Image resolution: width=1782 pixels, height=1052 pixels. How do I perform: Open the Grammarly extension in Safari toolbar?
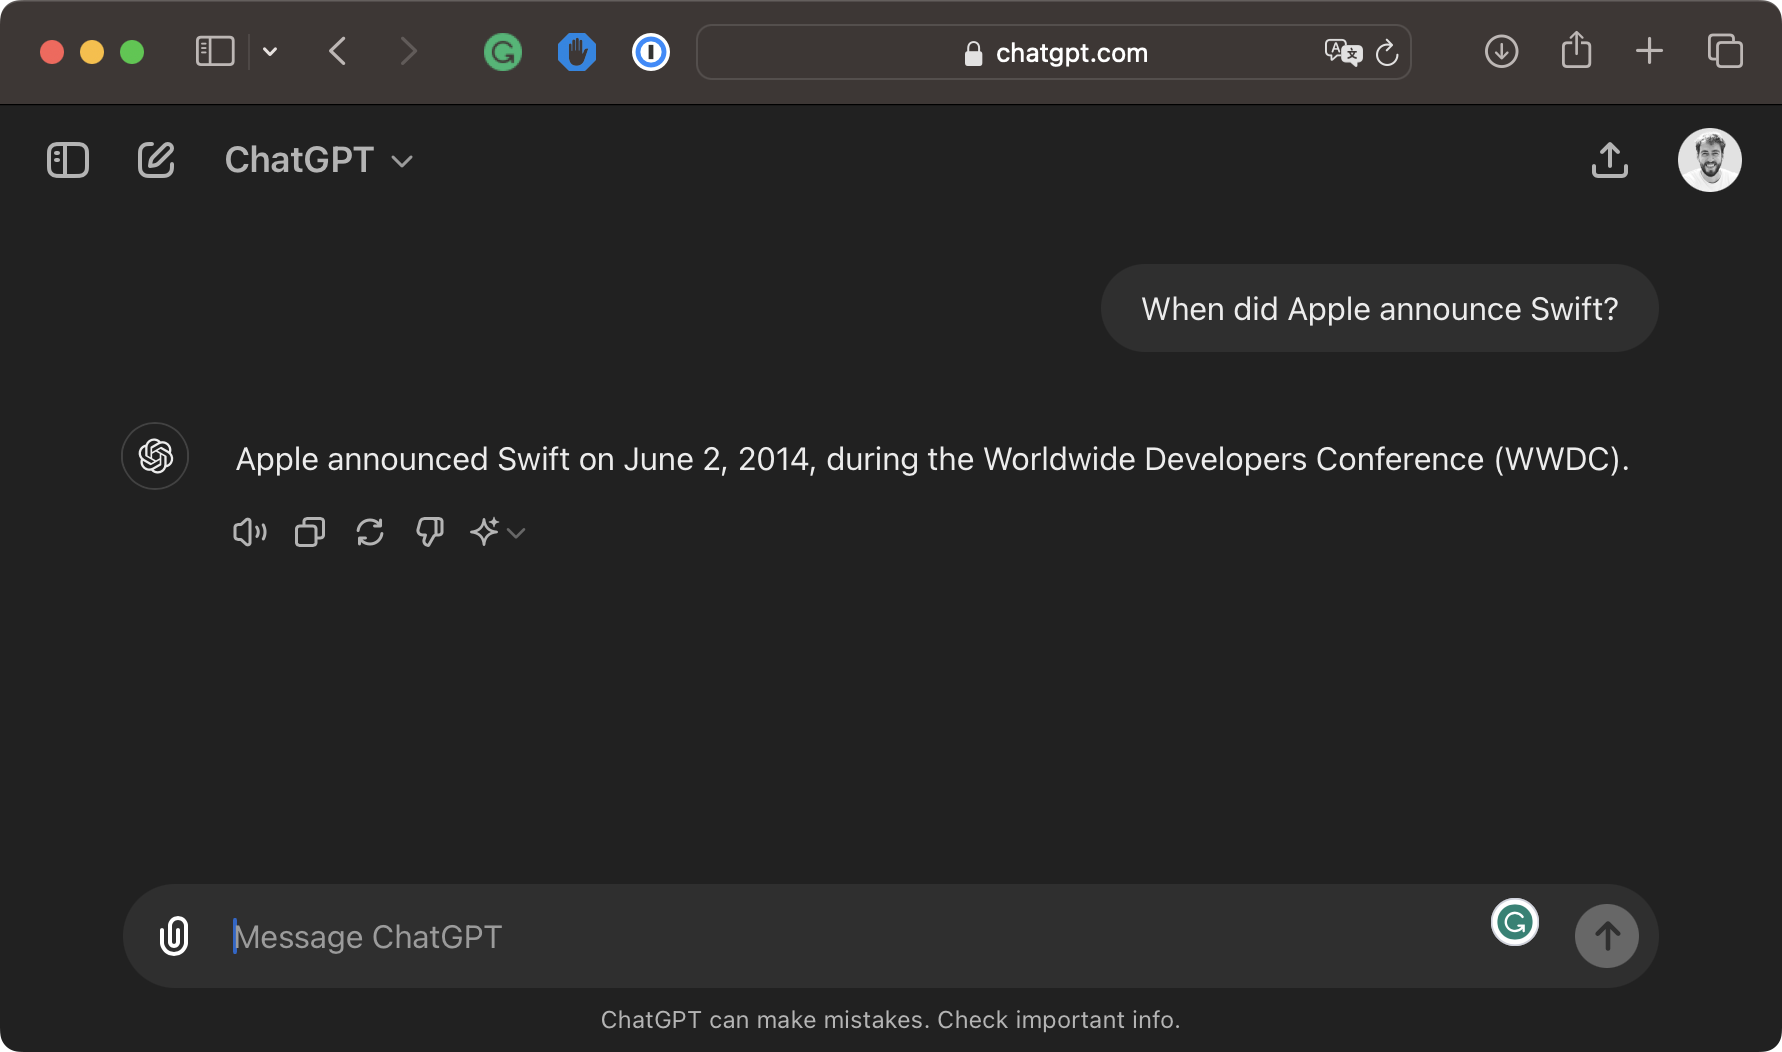(x=503, y=52)
